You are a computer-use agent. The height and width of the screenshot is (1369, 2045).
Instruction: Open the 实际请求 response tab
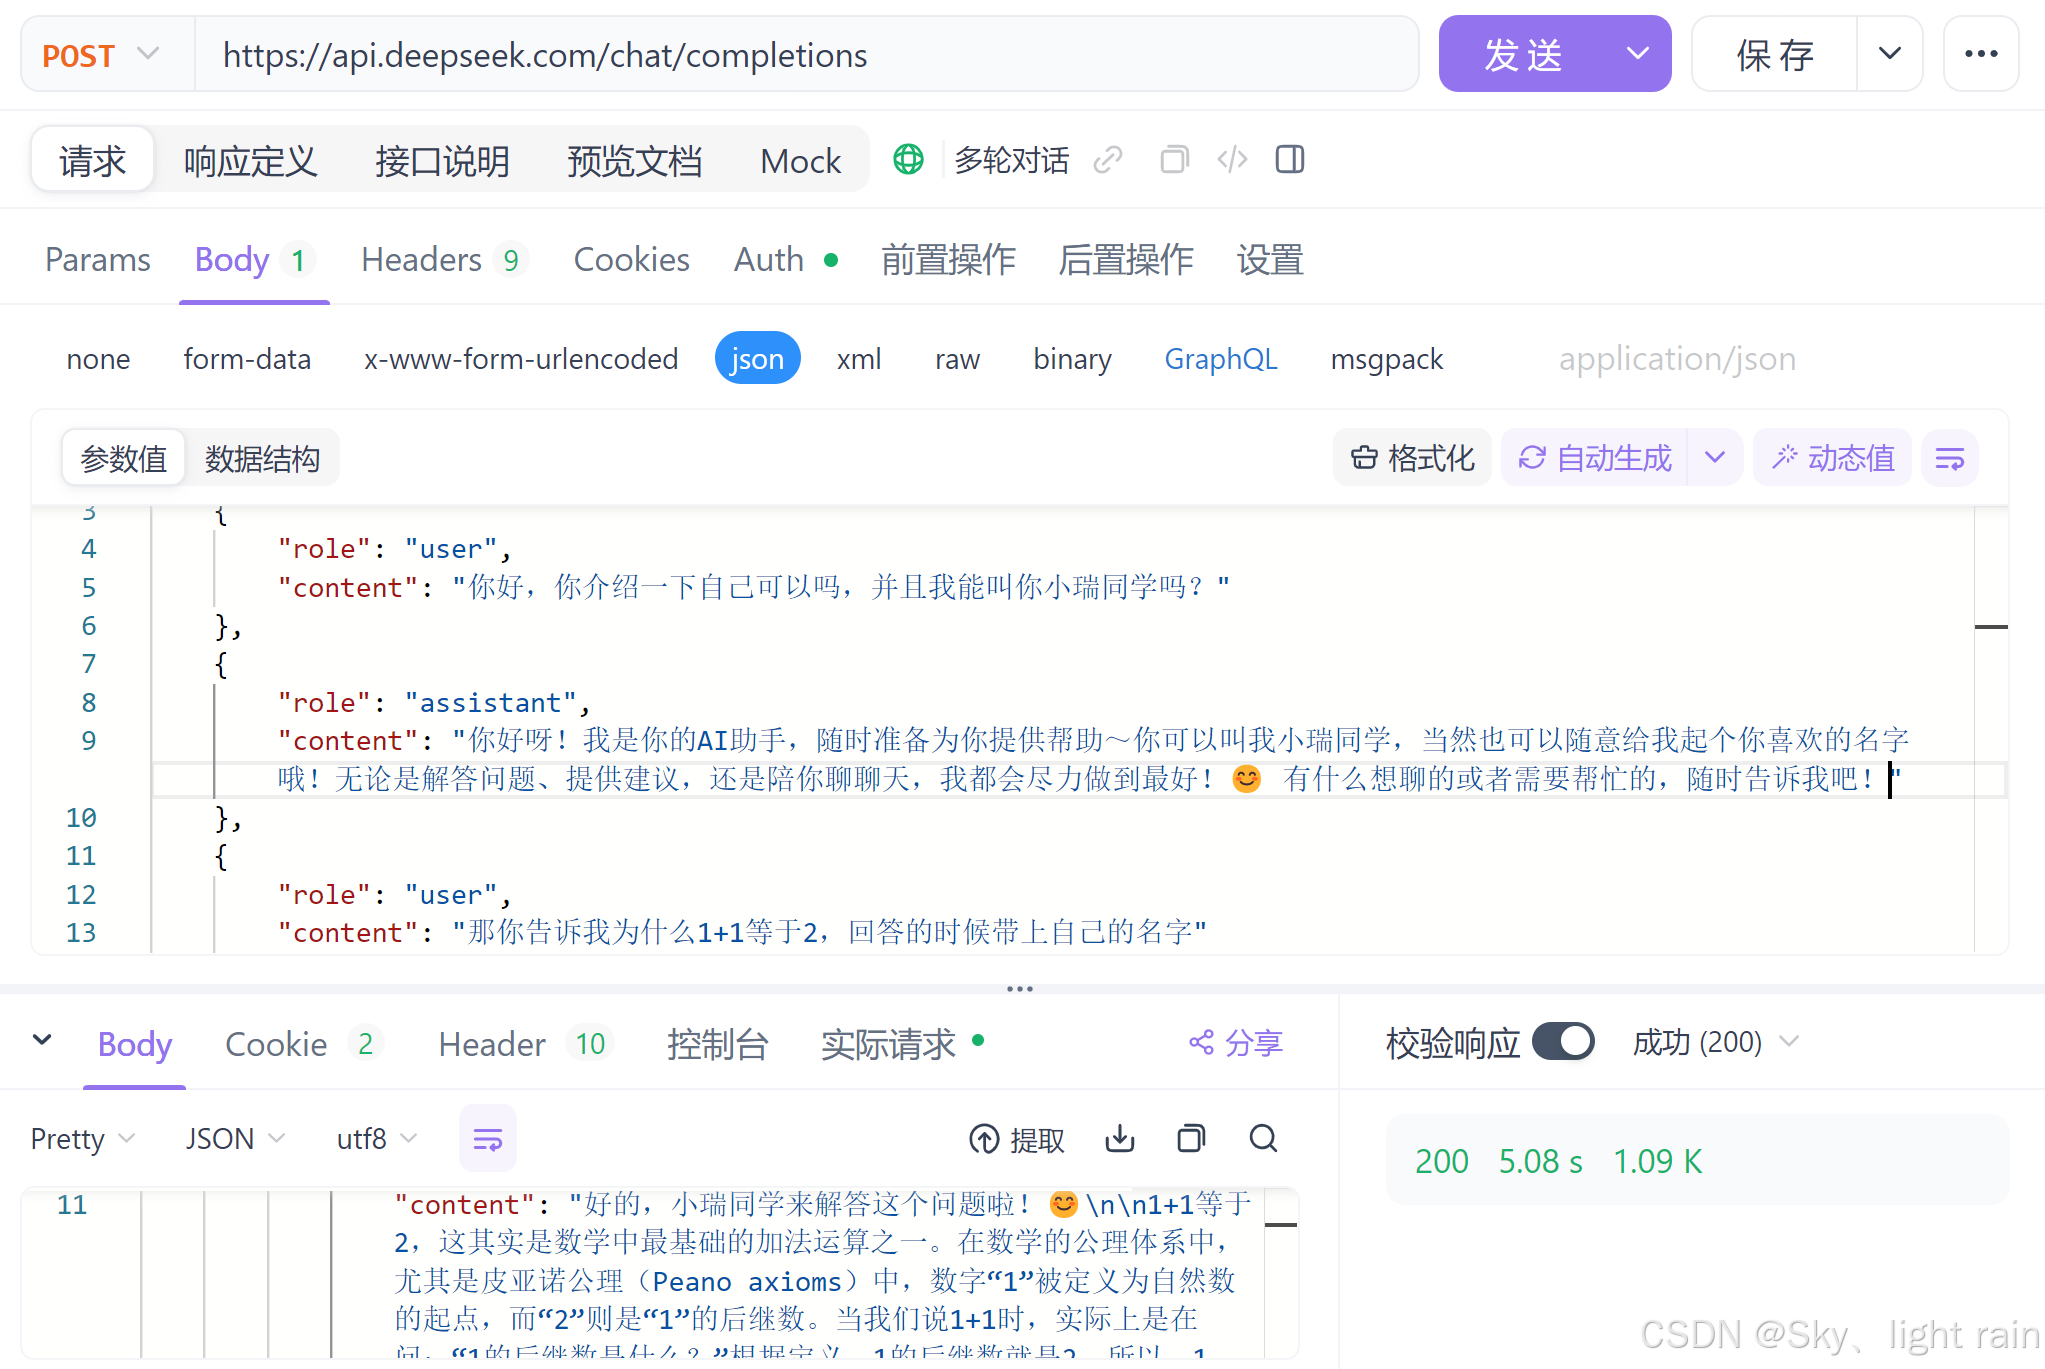888,1044
